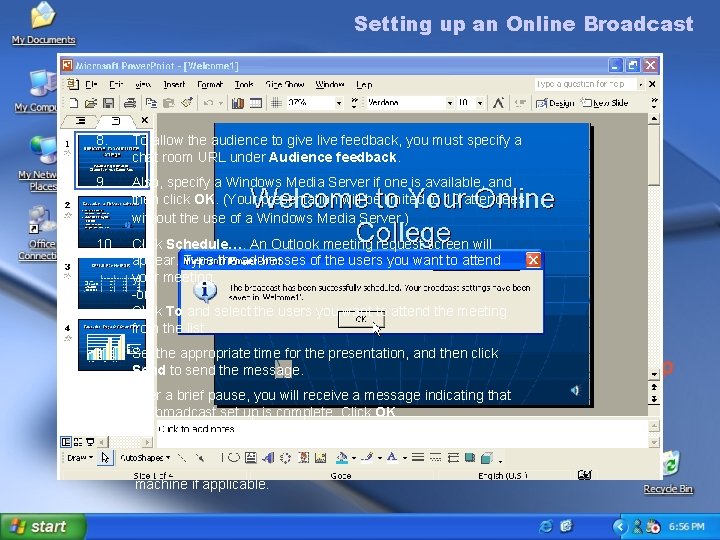Select slide 3 thumbnail

tap(112, 283)
